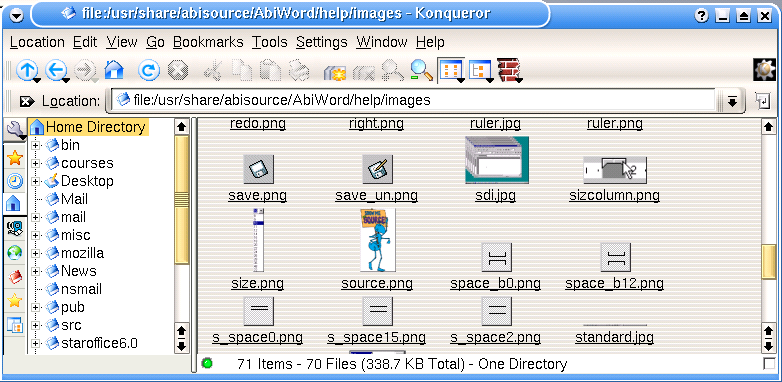Open the save.png file link
Image resolution: width=782 pixels, height=382 pixels.
[x=257, y=195]
